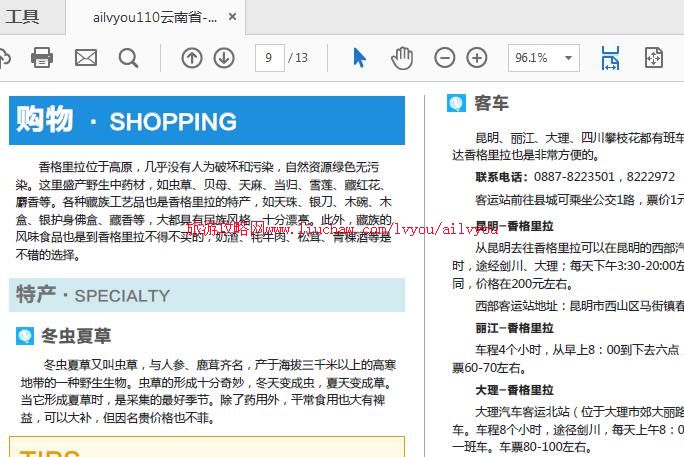Open the search magnifier tool
This screenshot has height=457, width=684.
pyautogui.click(x=129, y=58)
